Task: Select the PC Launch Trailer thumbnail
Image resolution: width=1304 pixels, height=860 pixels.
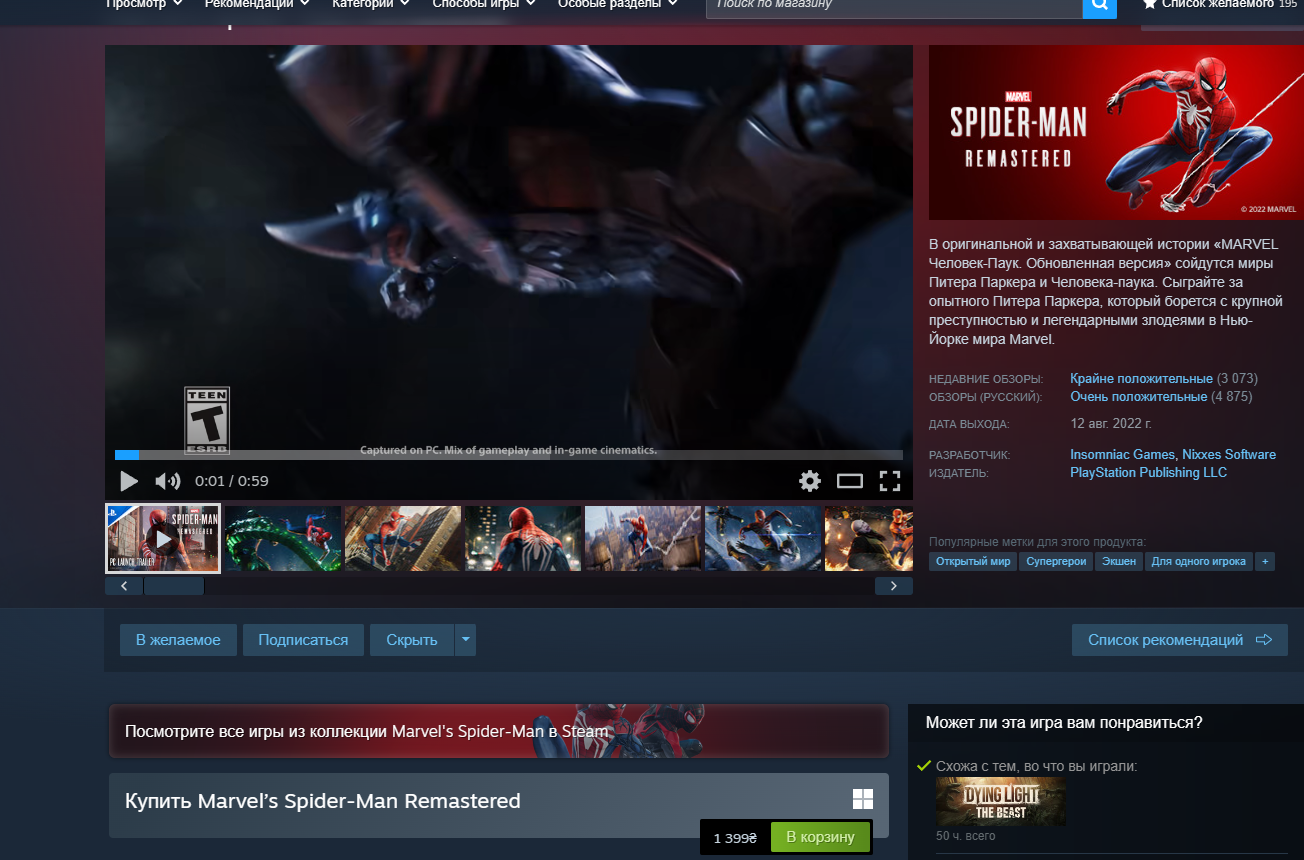Action: (163, 538)
